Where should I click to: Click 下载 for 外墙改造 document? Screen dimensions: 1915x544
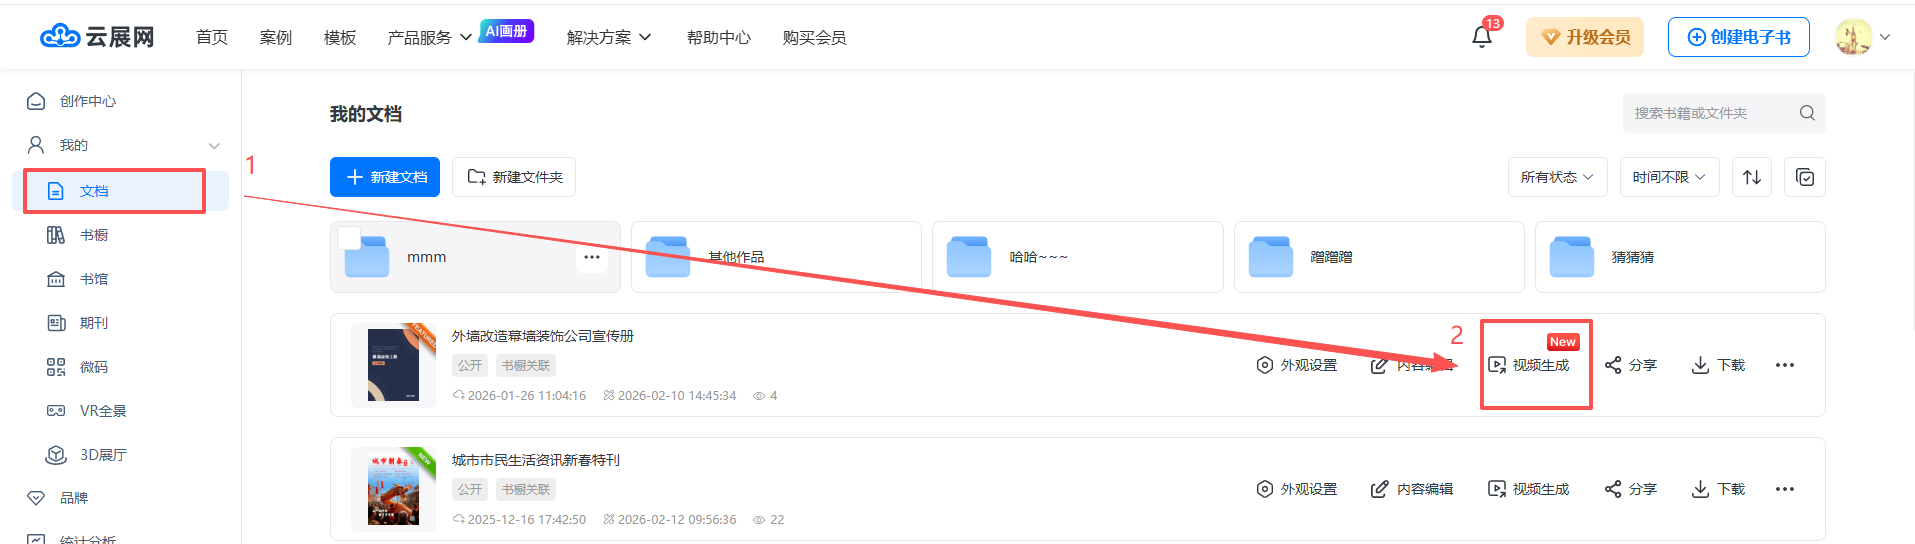pos(1718,365)
